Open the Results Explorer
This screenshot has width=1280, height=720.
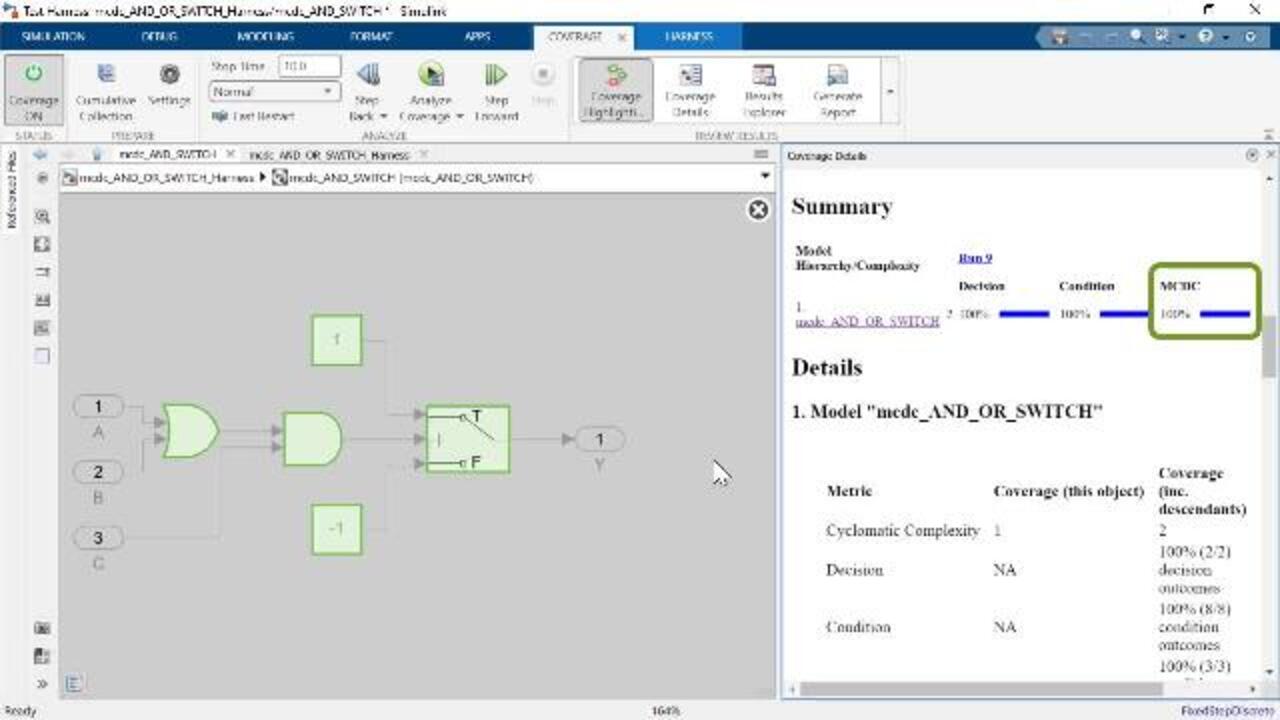(x=763, y=77)
